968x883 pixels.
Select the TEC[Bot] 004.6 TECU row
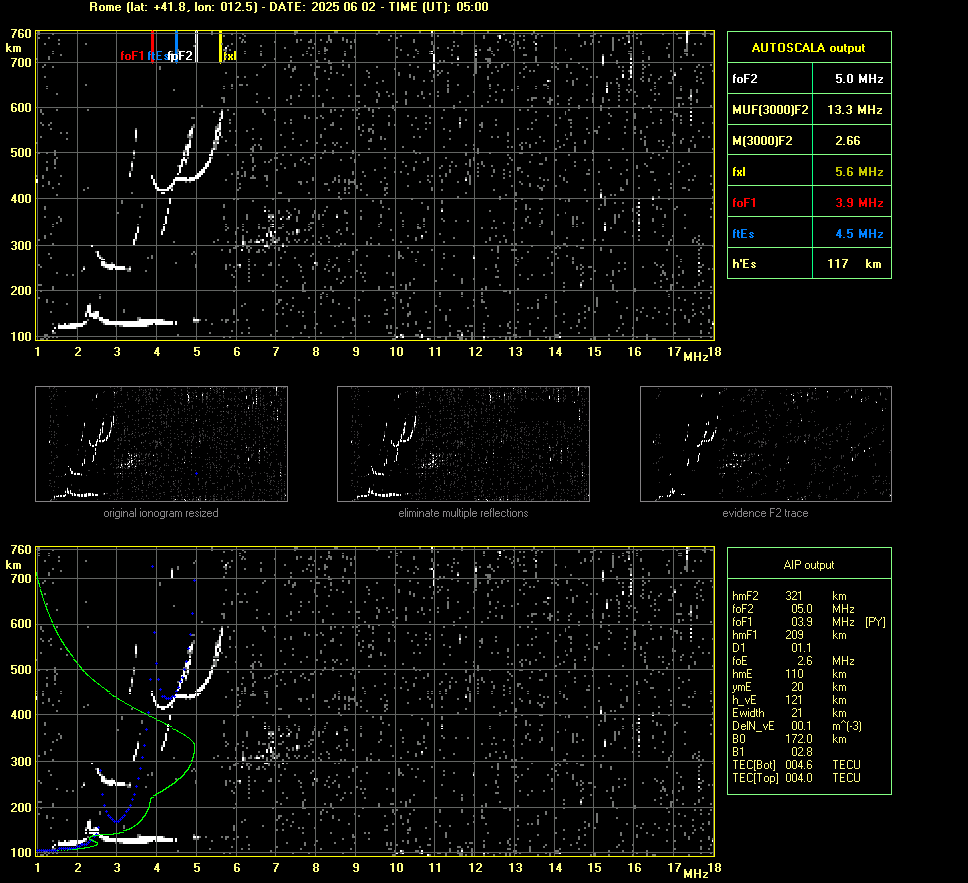pyautogui.click(x=796, y=764)
